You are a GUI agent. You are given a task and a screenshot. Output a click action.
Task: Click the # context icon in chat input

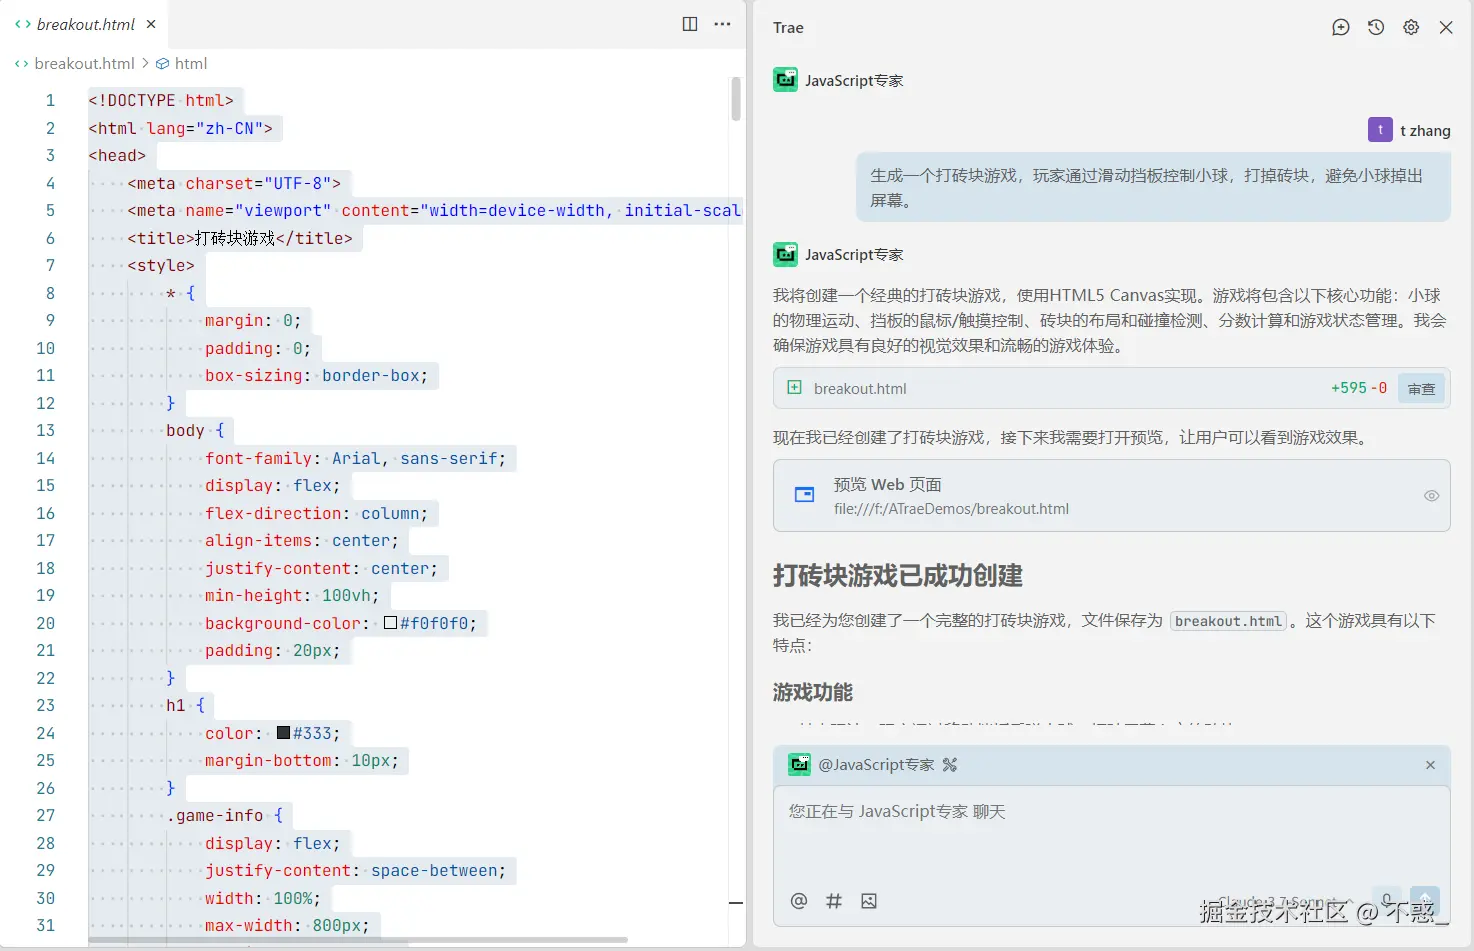click(x=834, y=901)
